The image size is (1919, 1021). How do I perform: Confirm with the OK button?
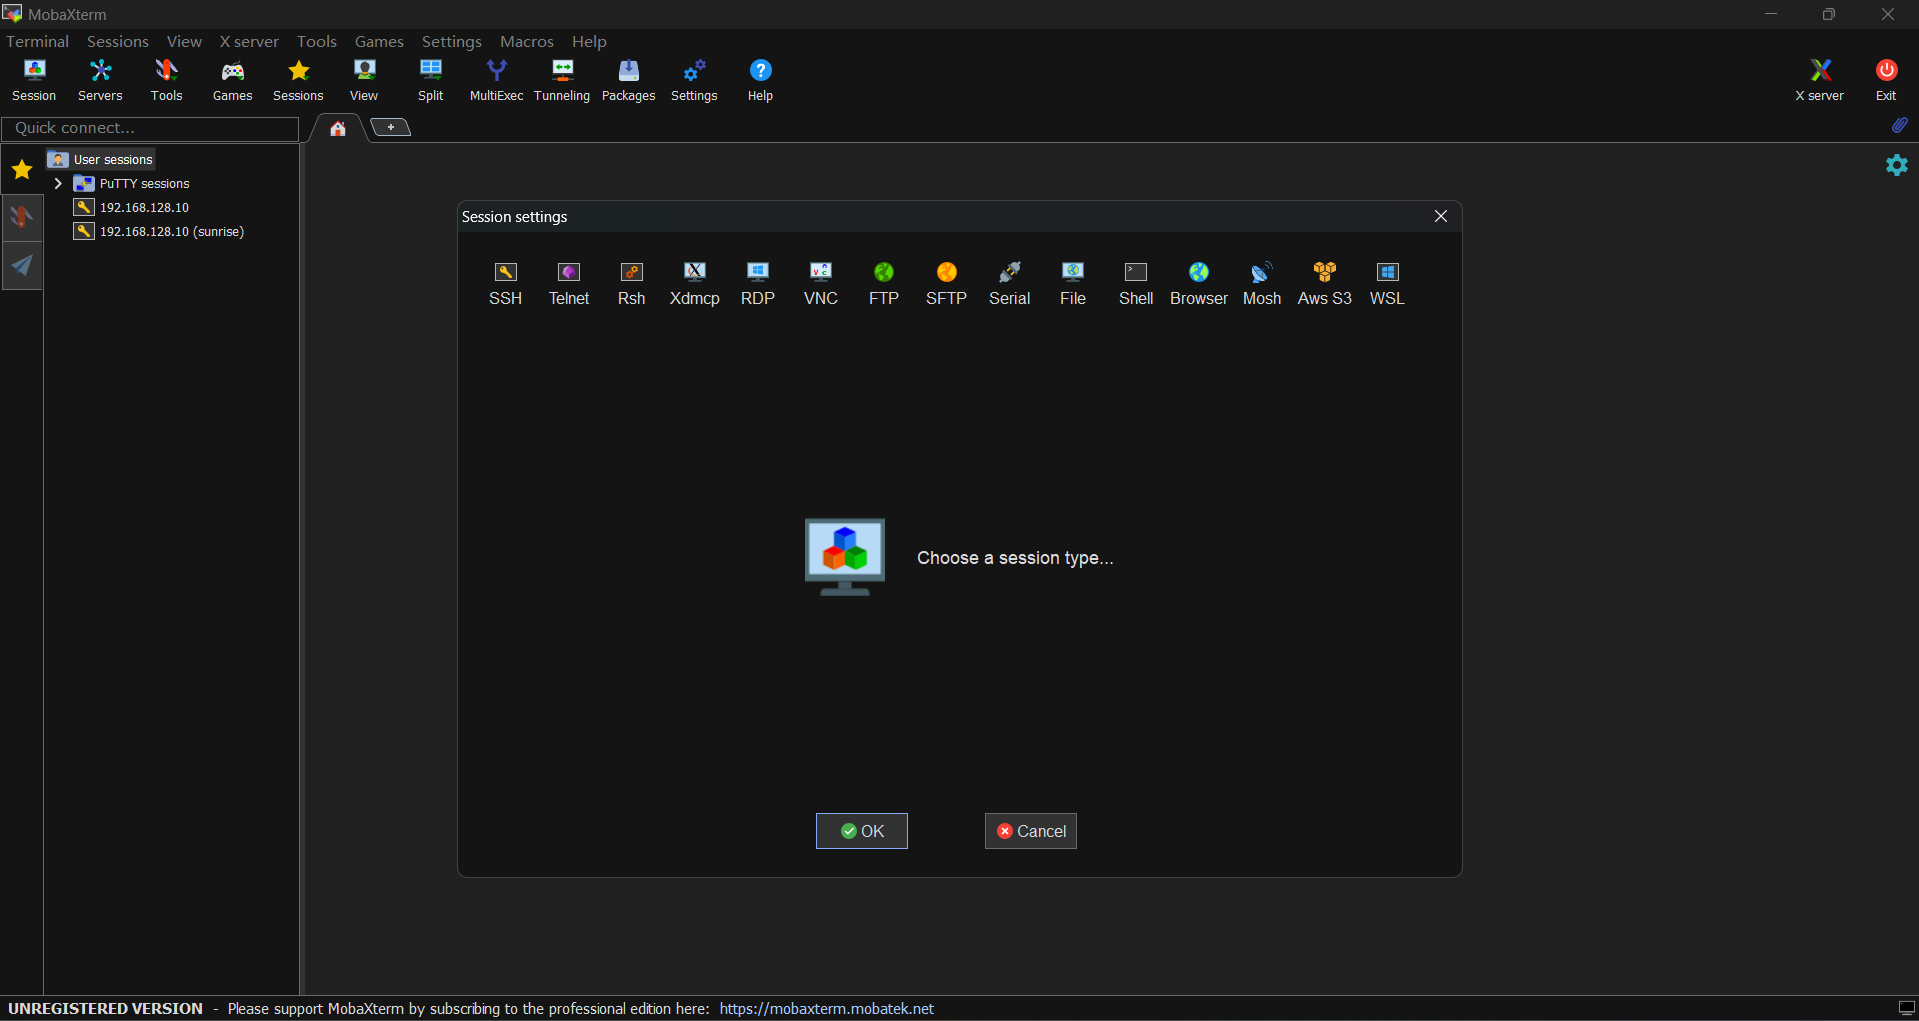[861, 831]
